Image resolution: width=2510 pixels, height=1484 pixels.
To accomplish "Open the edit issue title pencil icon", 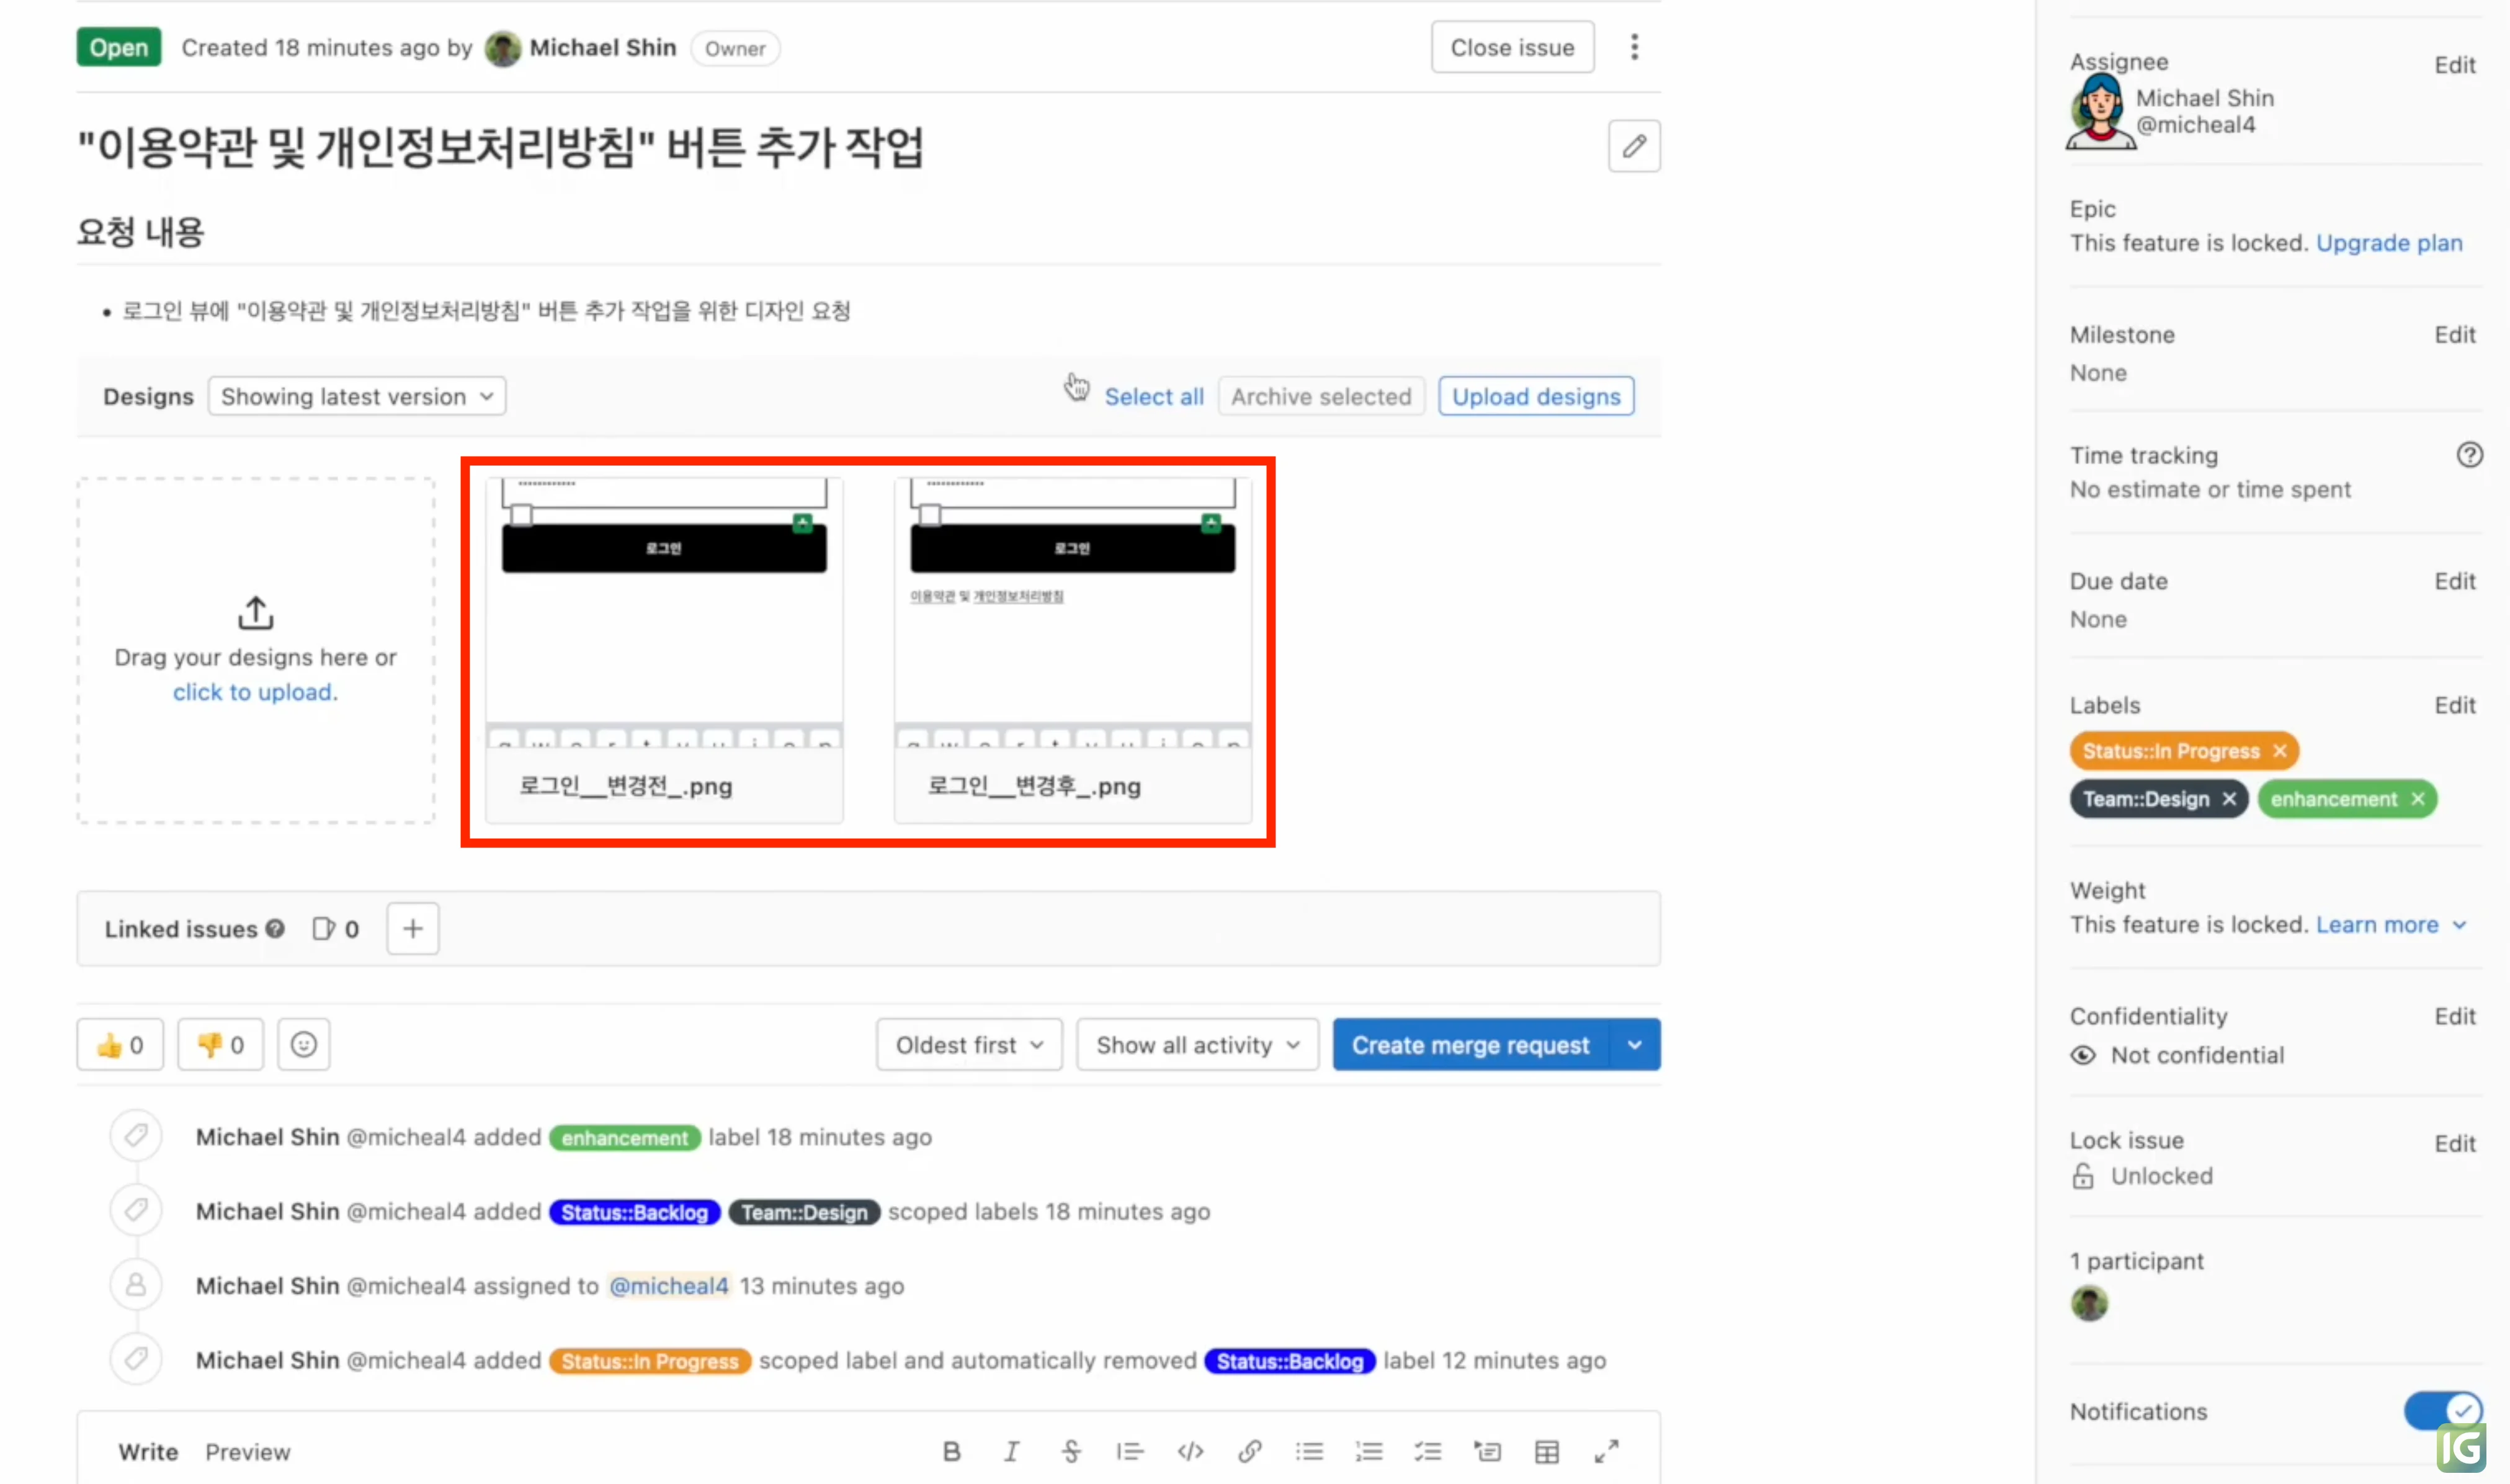I will 1633,146.
